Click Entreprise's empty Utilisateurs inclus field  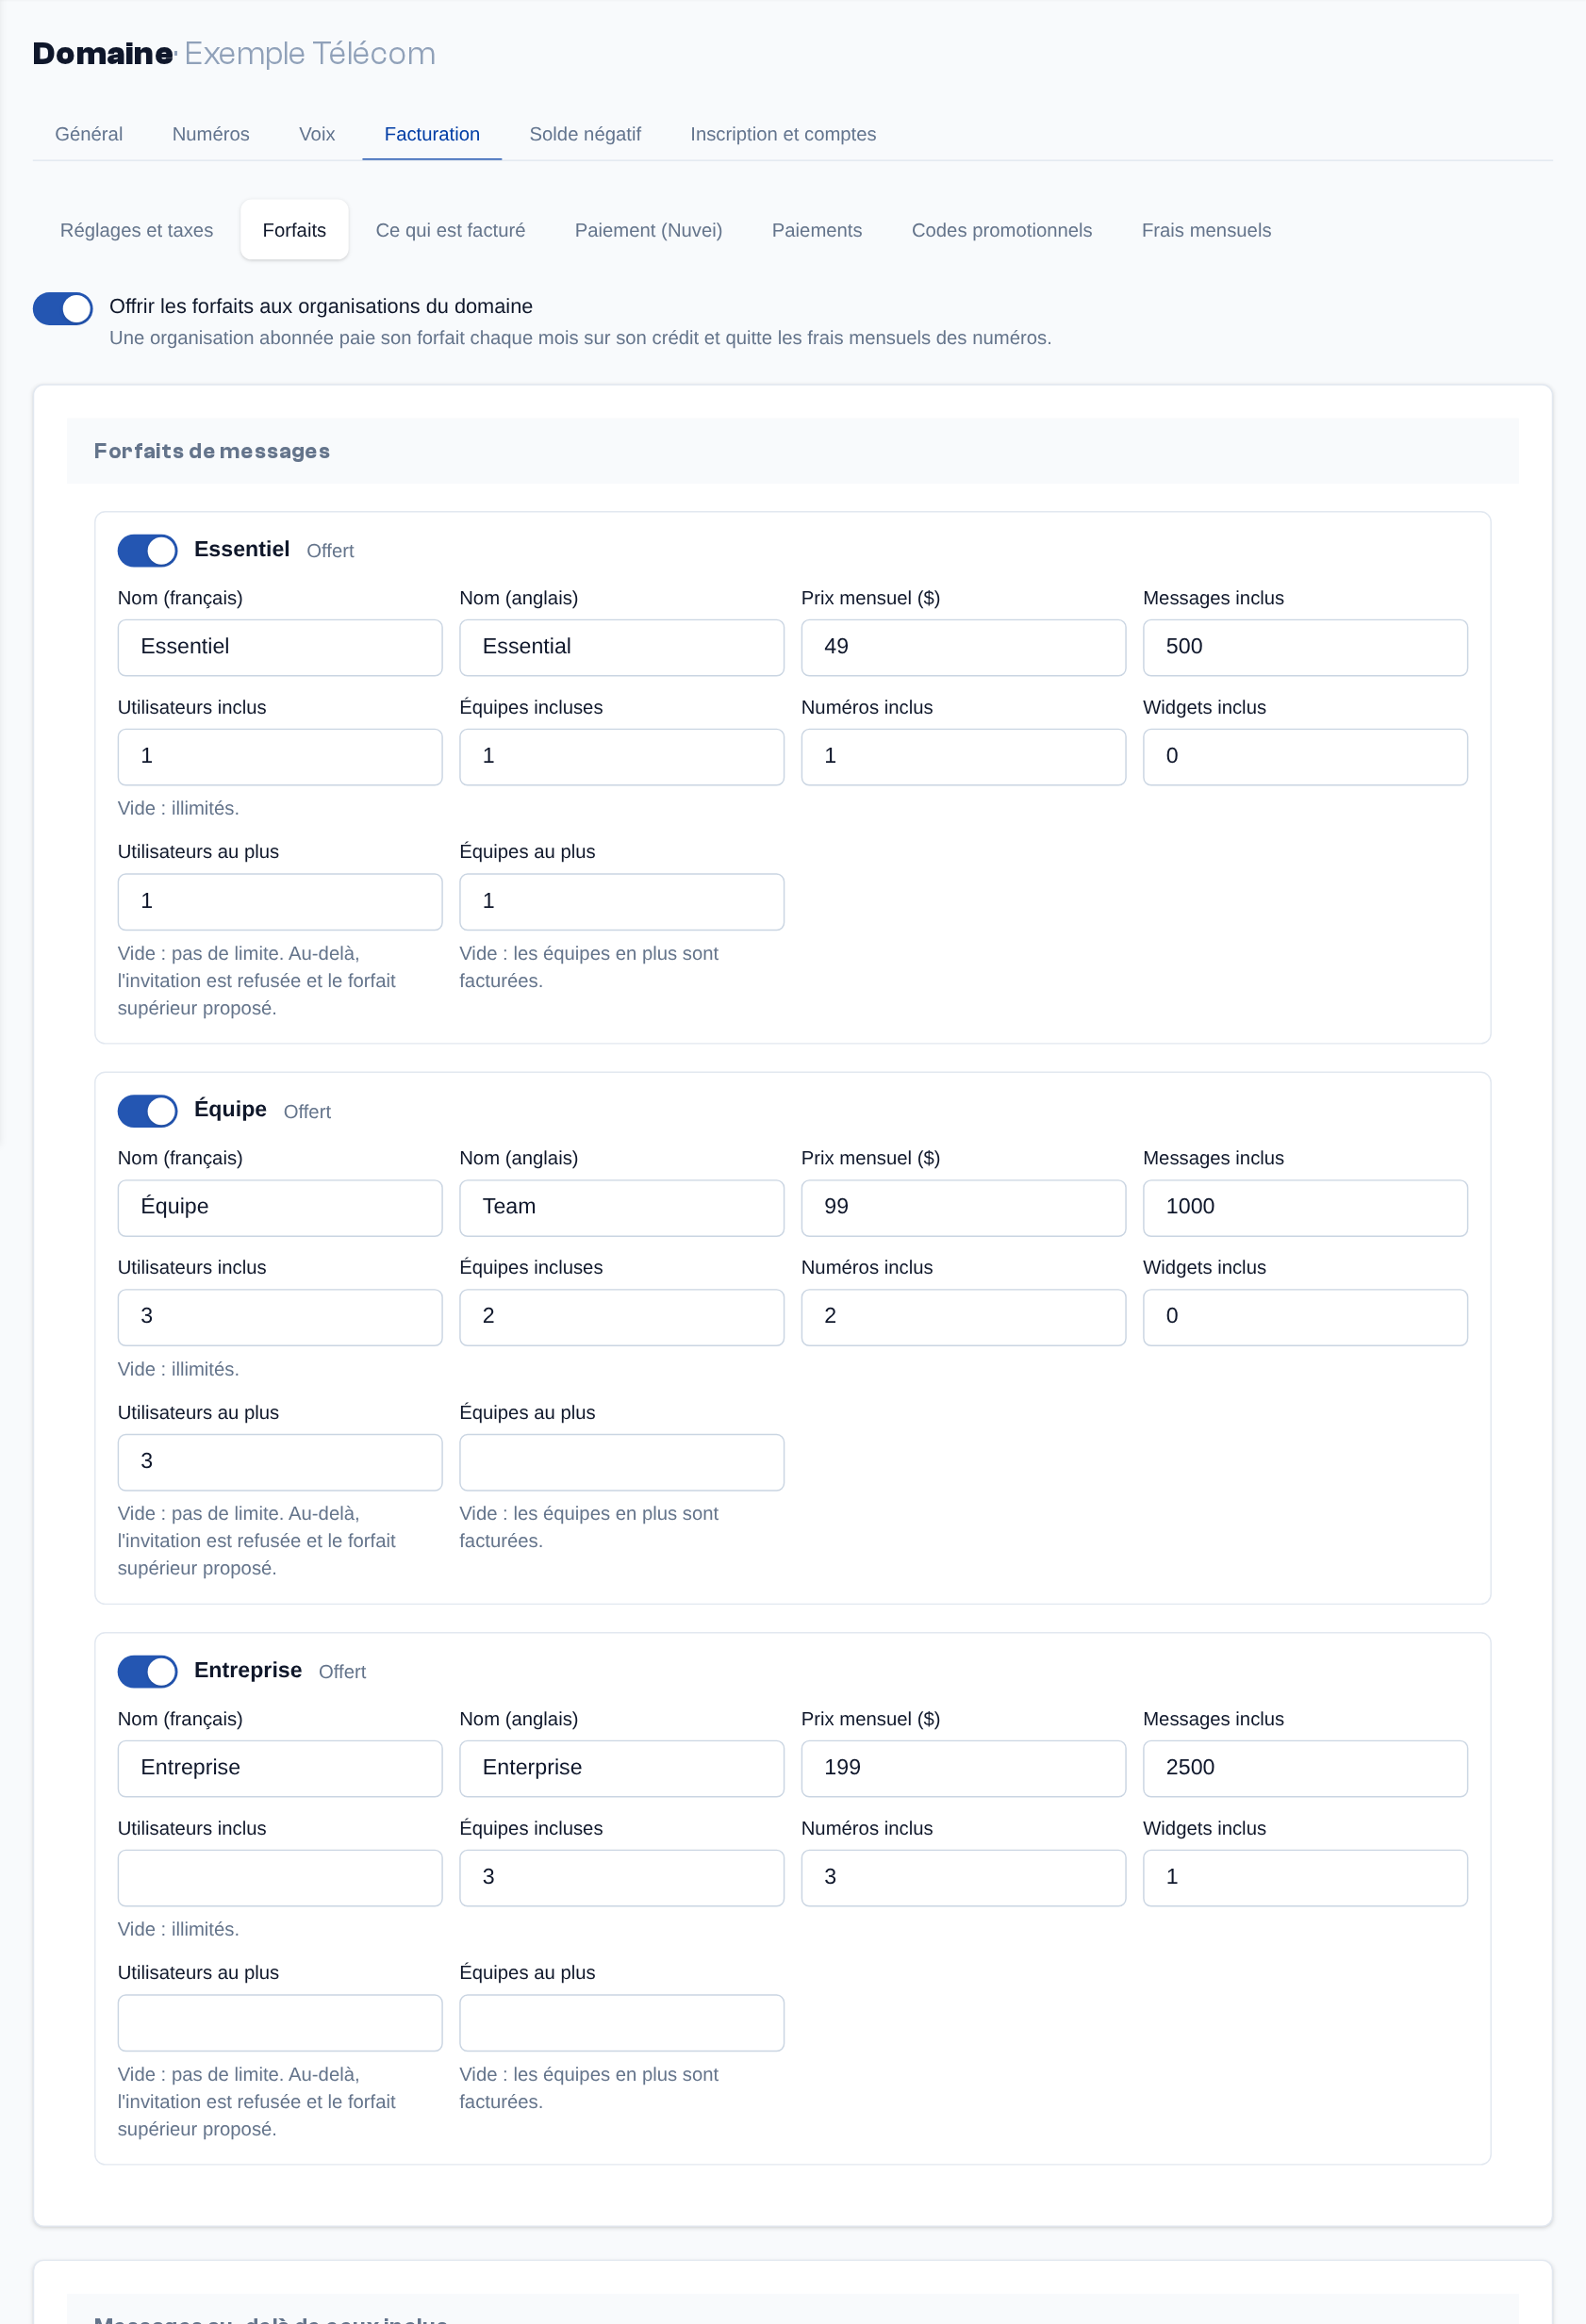click(x=280, y=1877)
